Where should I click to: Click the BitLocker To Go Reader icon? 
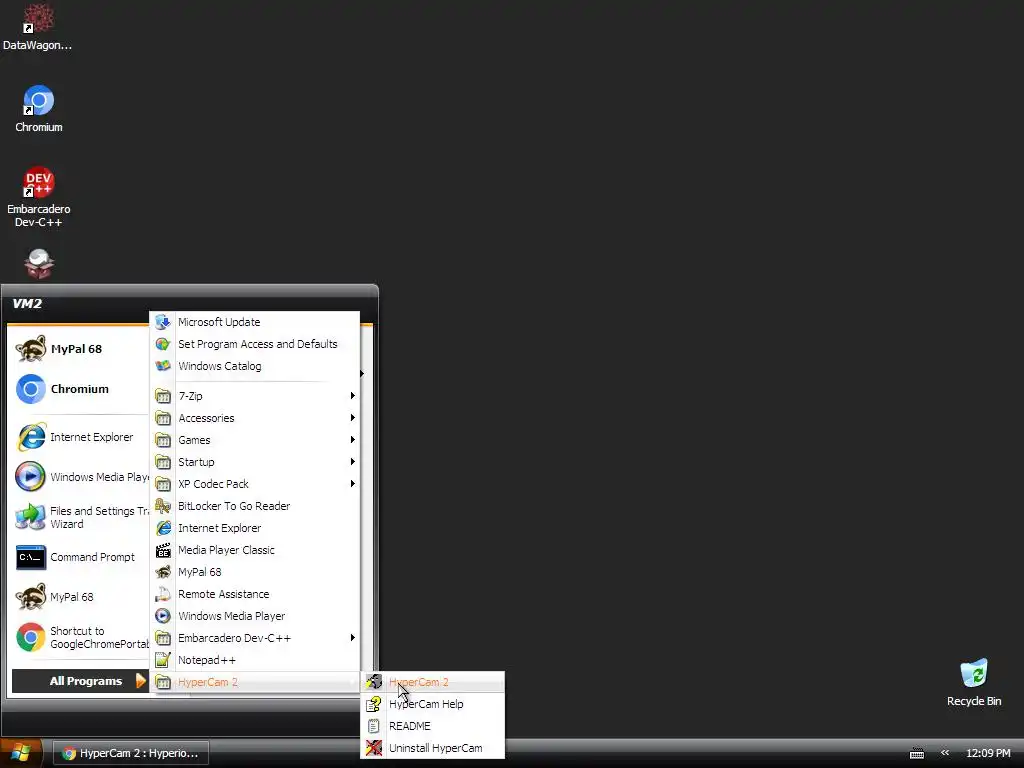click(163, 506)
